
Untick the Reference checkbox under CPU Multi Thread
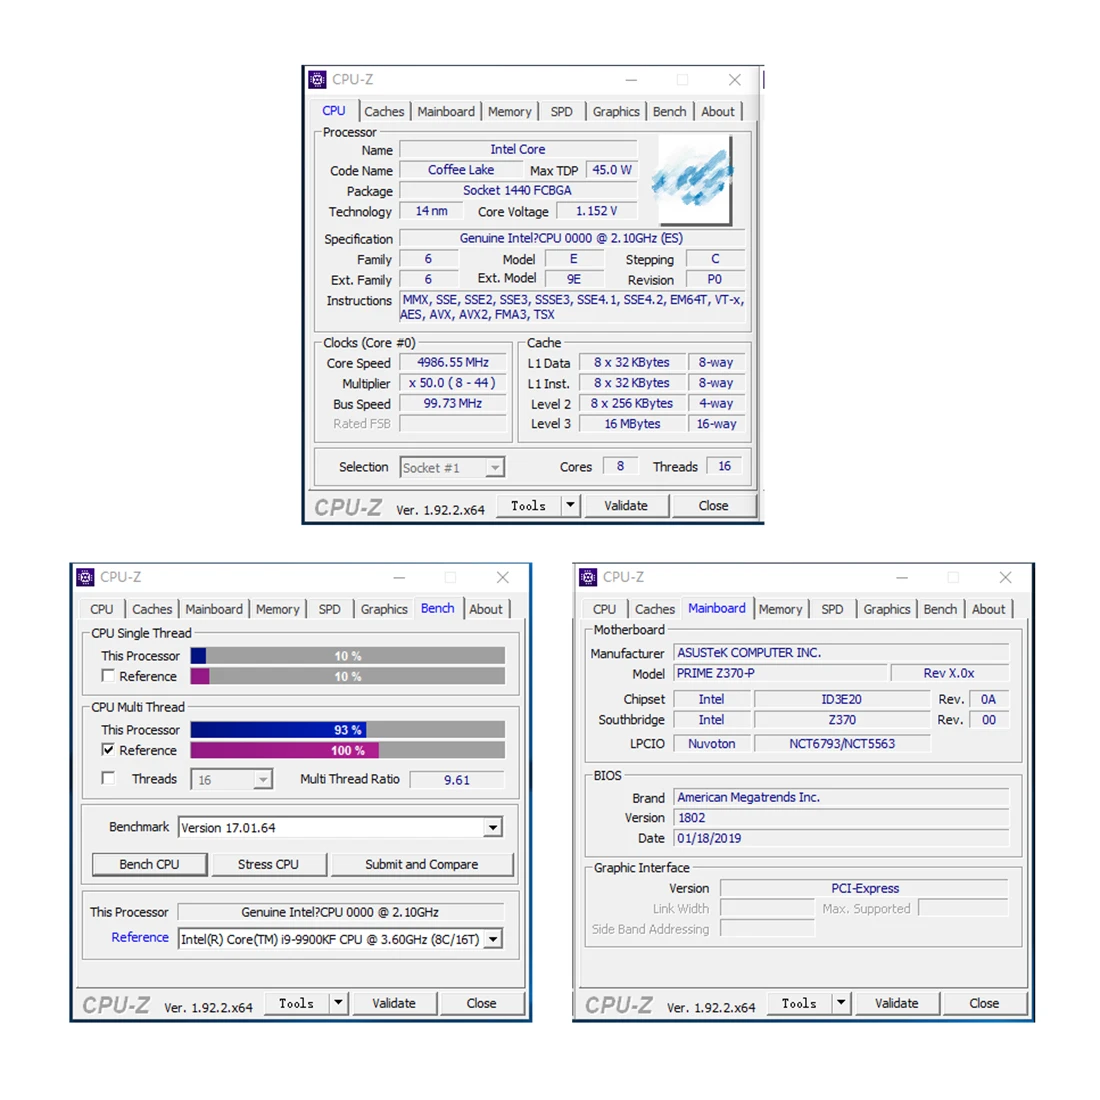pyautogui.click(x=108, y=750)
